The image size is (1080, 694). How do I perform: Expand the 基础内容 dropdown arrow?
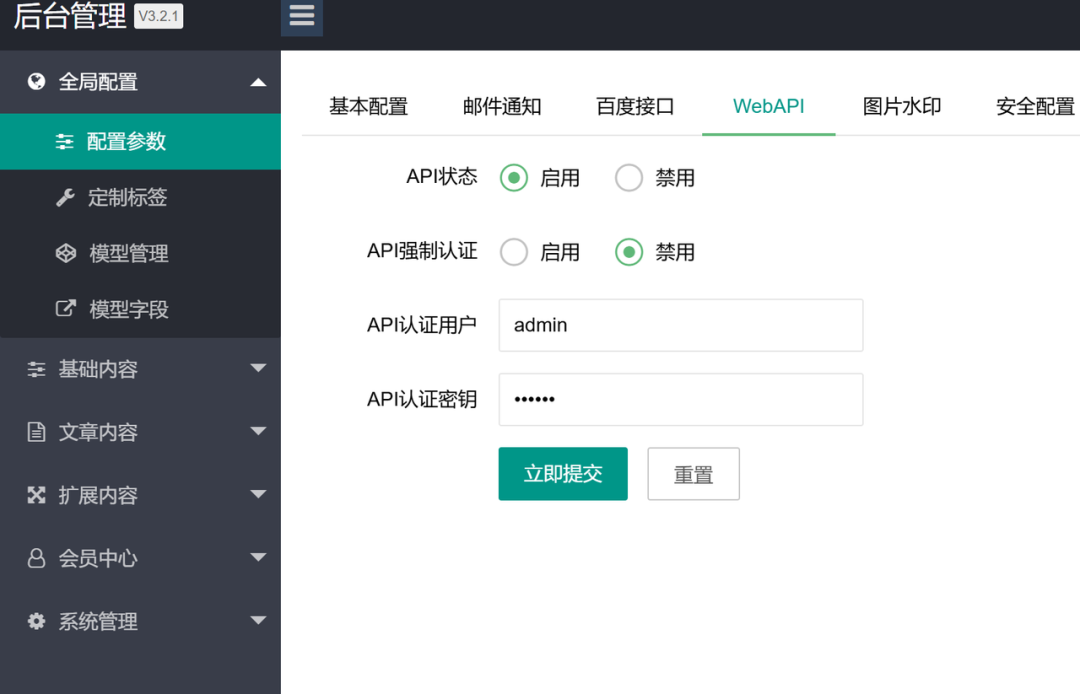(x=258, y=369)
